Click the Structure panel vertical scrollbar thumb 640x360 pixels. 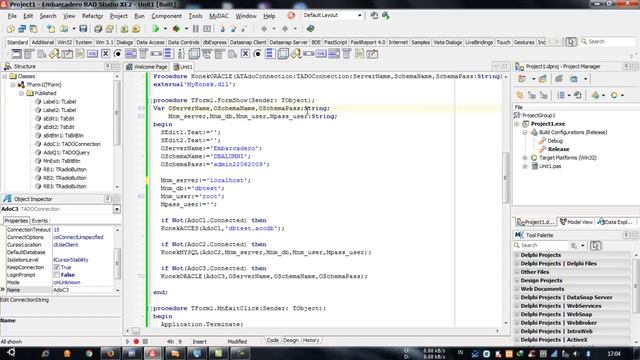[x=117, y=113]
